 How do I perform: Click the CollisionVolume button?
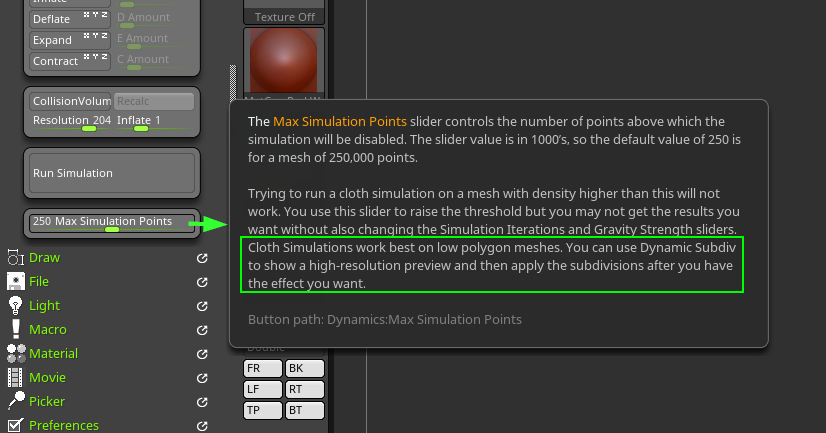coord(70,101)
